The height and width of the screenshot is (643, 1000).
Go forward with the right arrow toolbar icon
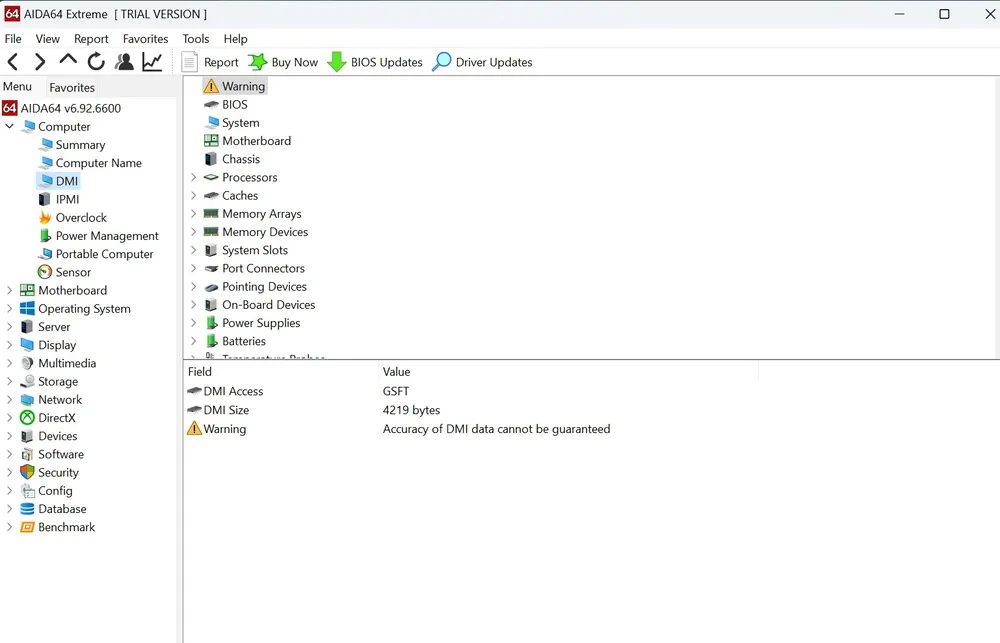(40, 62)
